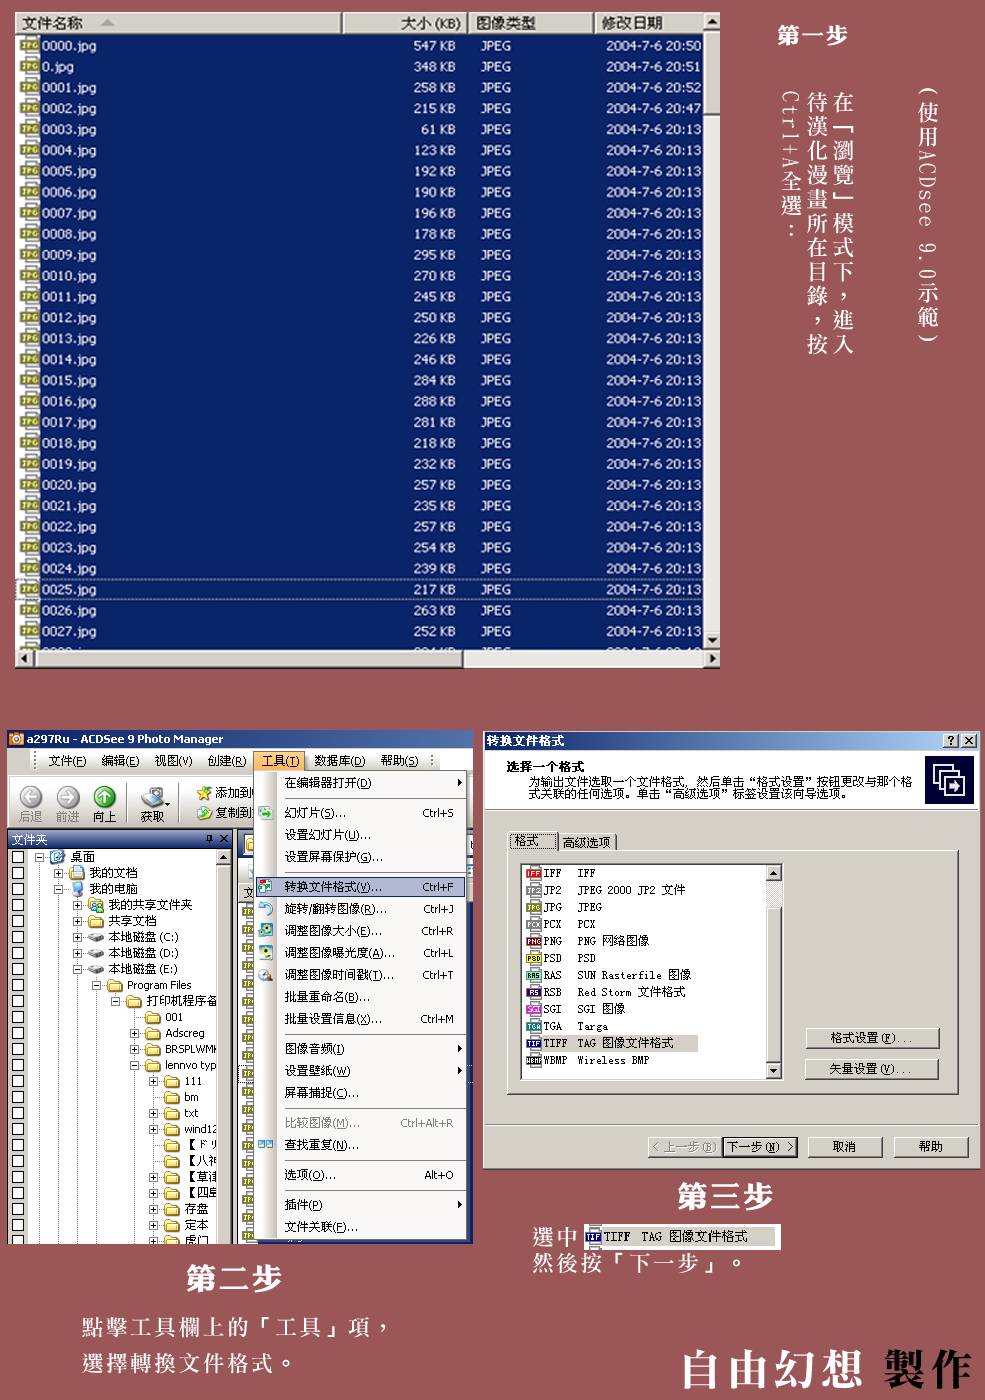This screenshot has width=985, height=1400.
Task: Click the 获取 (Acquire) scanner icon
Action: point(153,797)
